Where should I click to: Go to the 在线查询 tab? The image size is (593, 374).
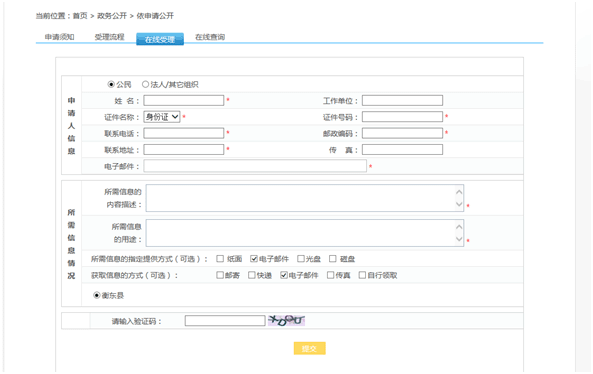(210, 37)
